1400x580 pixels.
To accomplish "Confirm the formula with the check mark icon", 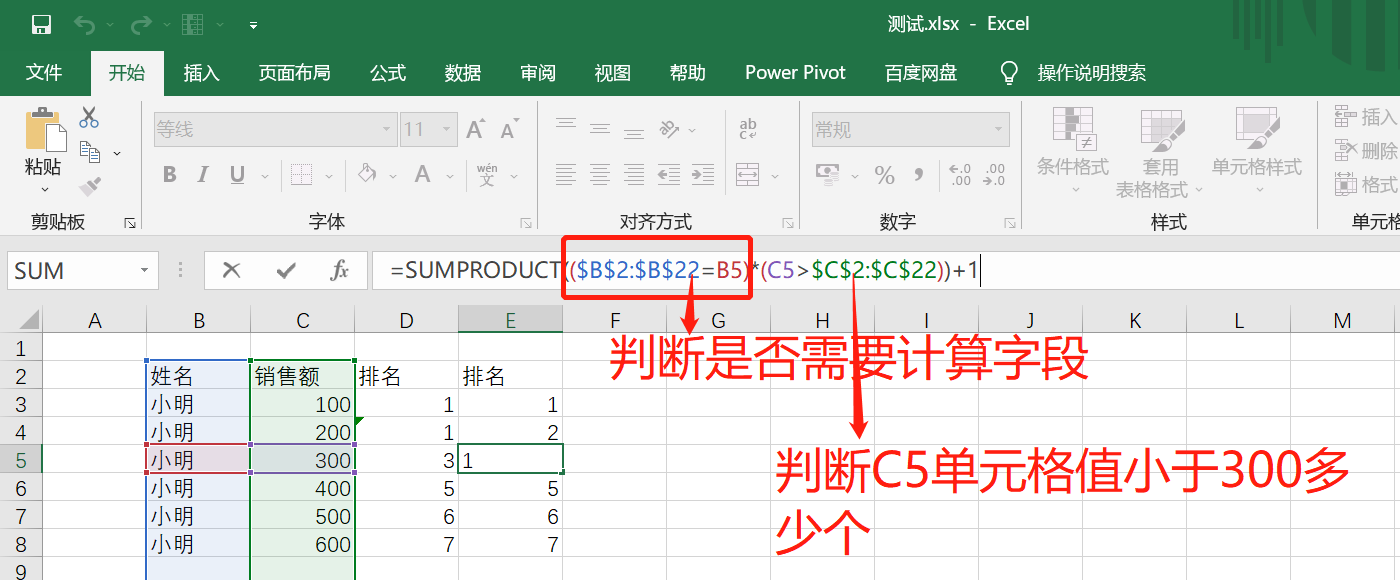I will (x=286, y=270).
